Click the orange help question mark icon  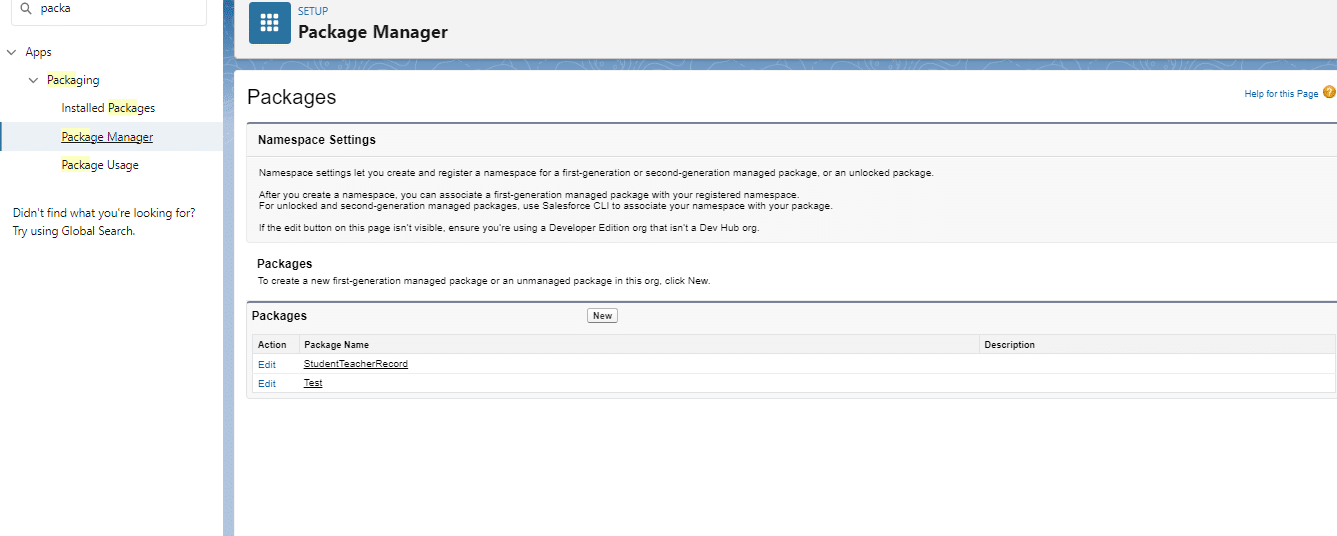[x=1329, y=92]
